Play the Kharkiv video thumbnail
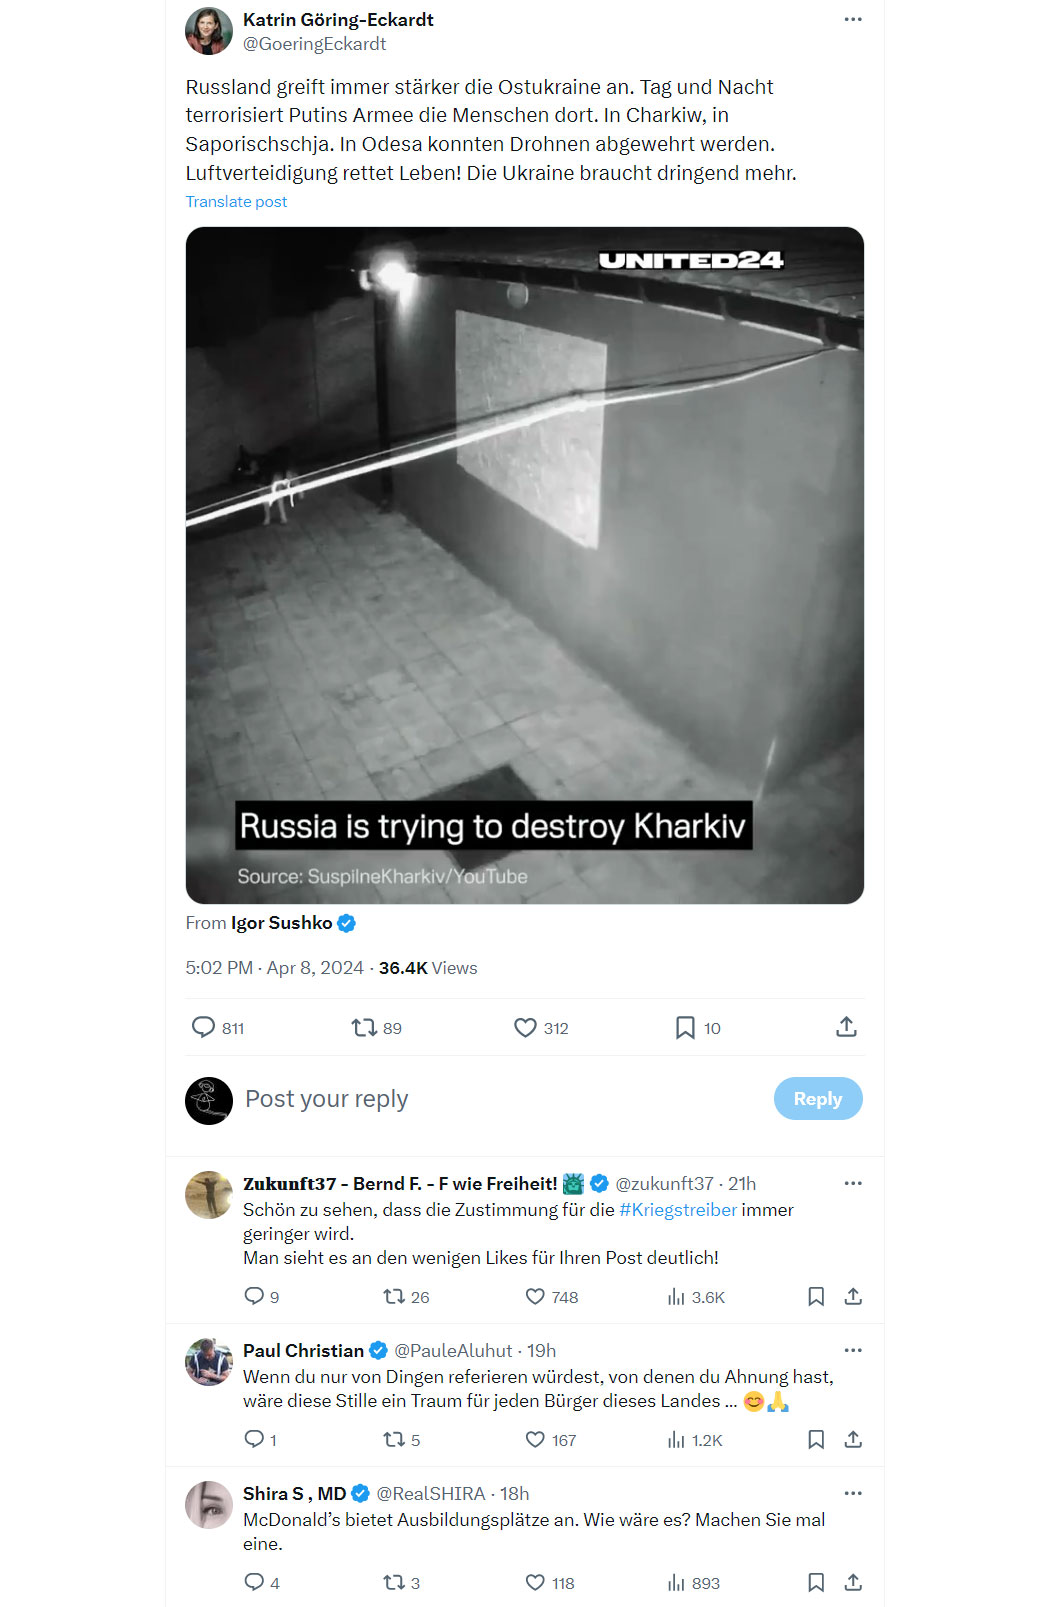This screenshot has width=1050, height=1607. (x=525, y=566)
